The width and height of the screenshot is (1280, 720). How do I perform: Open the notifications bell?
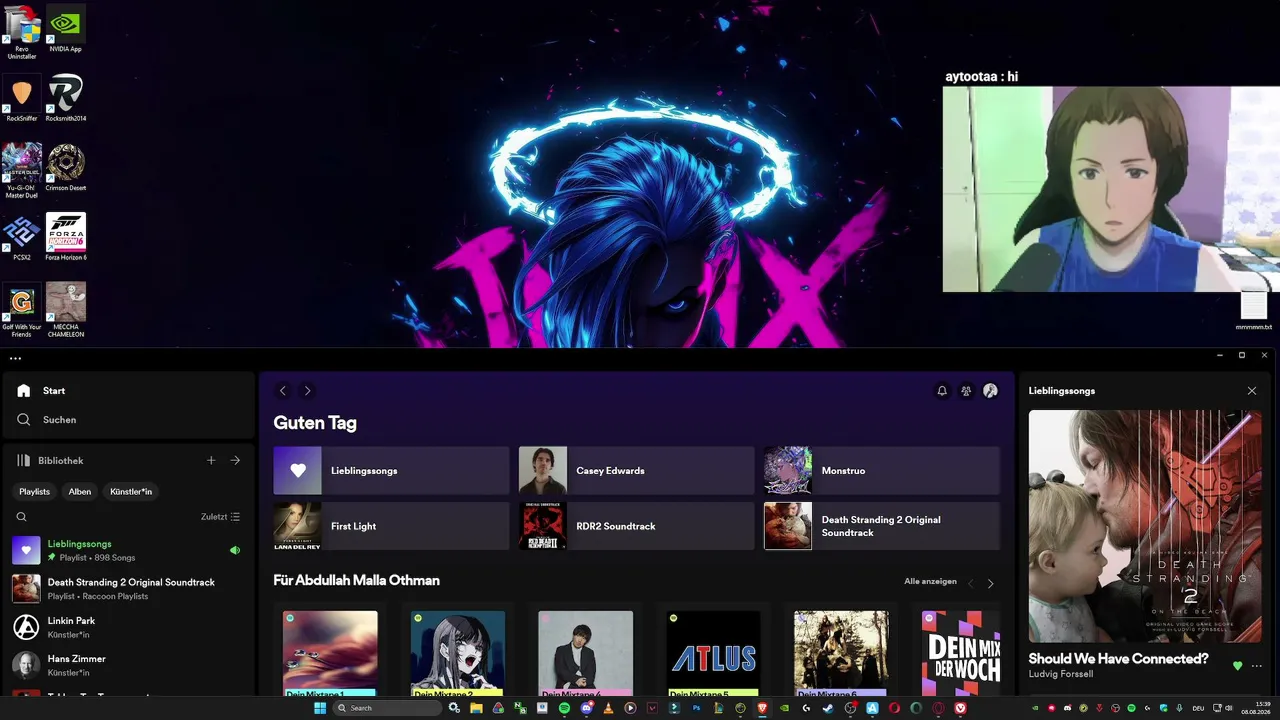pos(942,391)
